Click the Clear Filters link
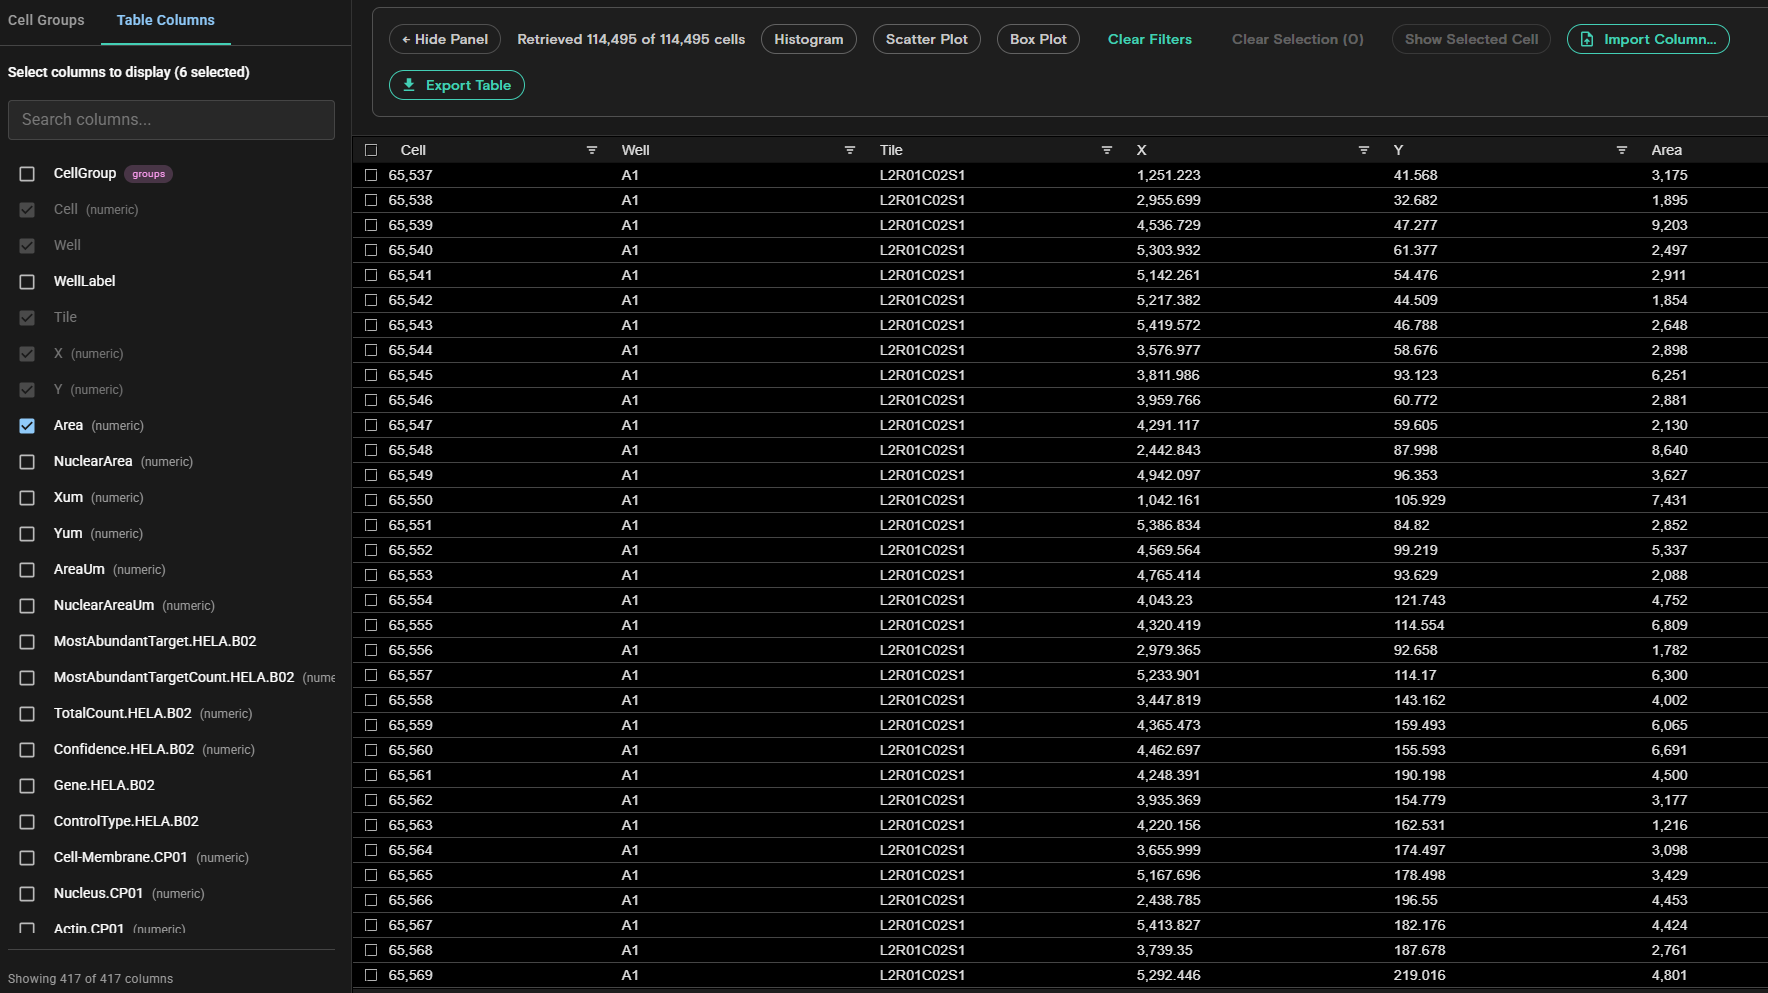This screenshot has width=1768, height=993. (x=1149, y=39)
